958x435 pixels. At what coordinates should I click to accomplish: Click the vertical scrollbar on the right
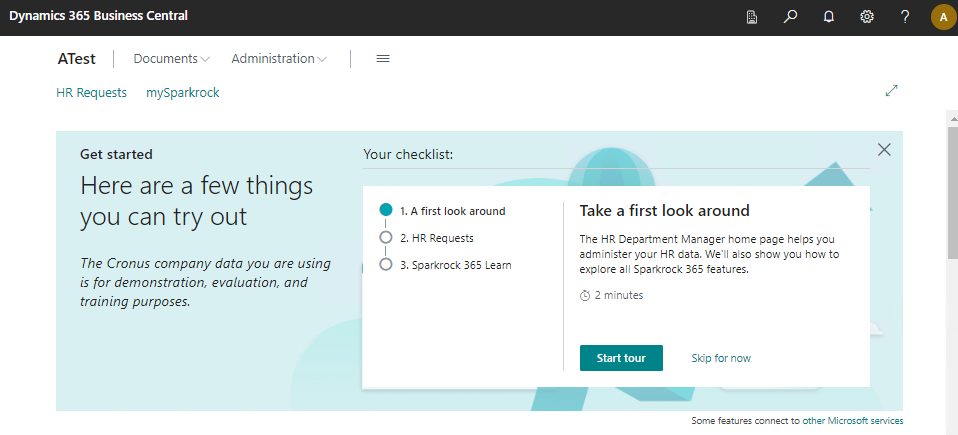(x=951, y=200)
